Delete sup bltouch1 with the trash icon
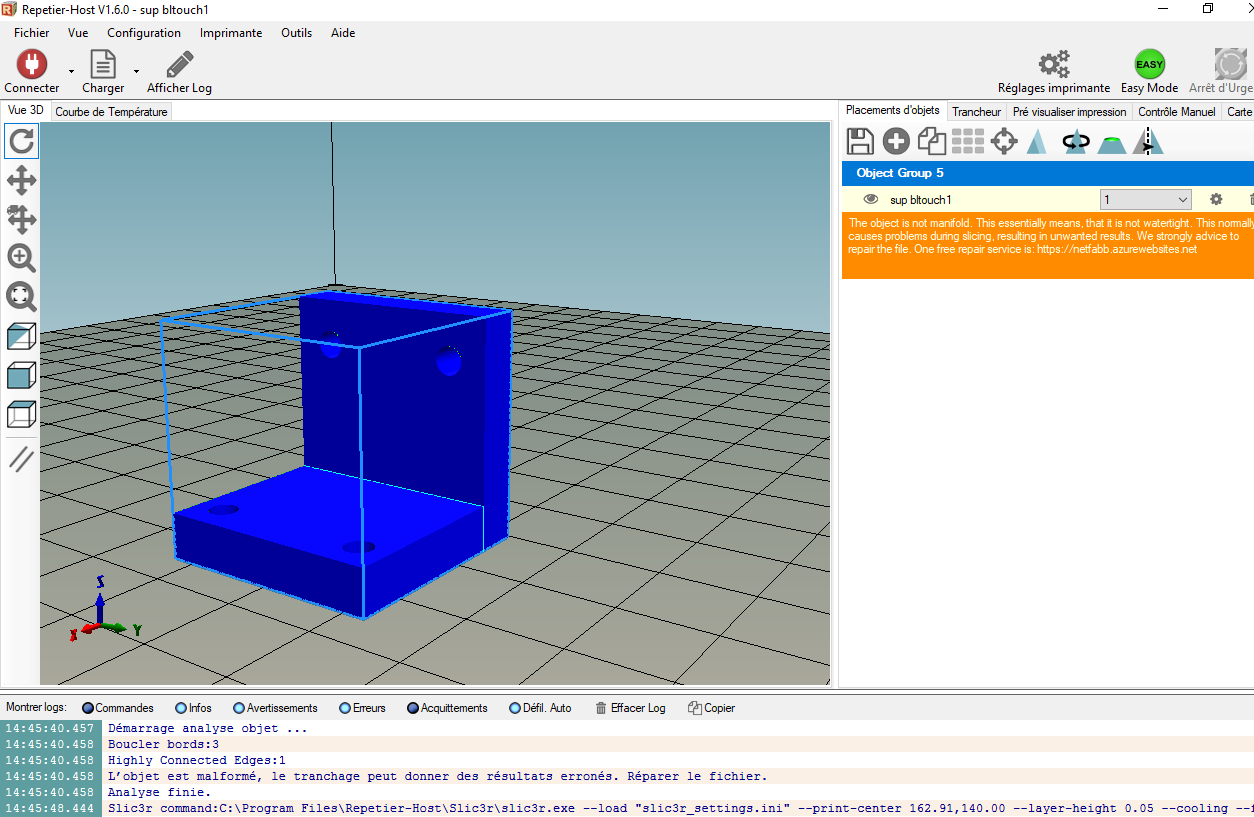This screenshot has width=1254, height=817. pos(1251,200)
